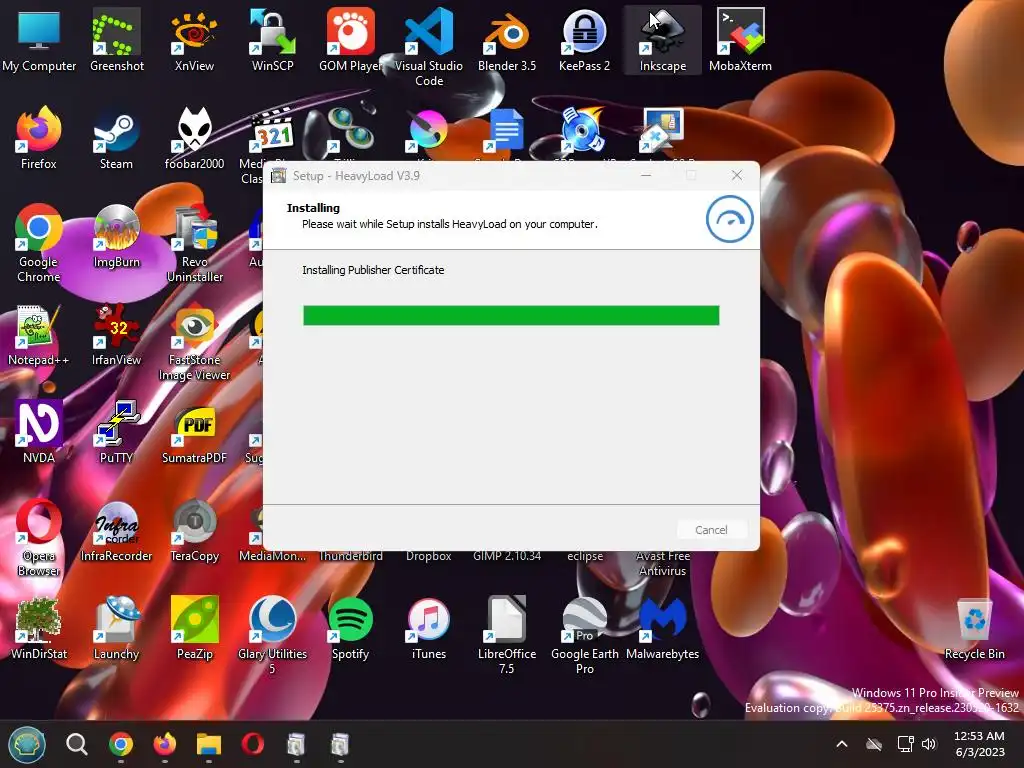Select the Blender 3.5 desktop shortcut
1024x768 pixels.
click(x=507, y=40)
